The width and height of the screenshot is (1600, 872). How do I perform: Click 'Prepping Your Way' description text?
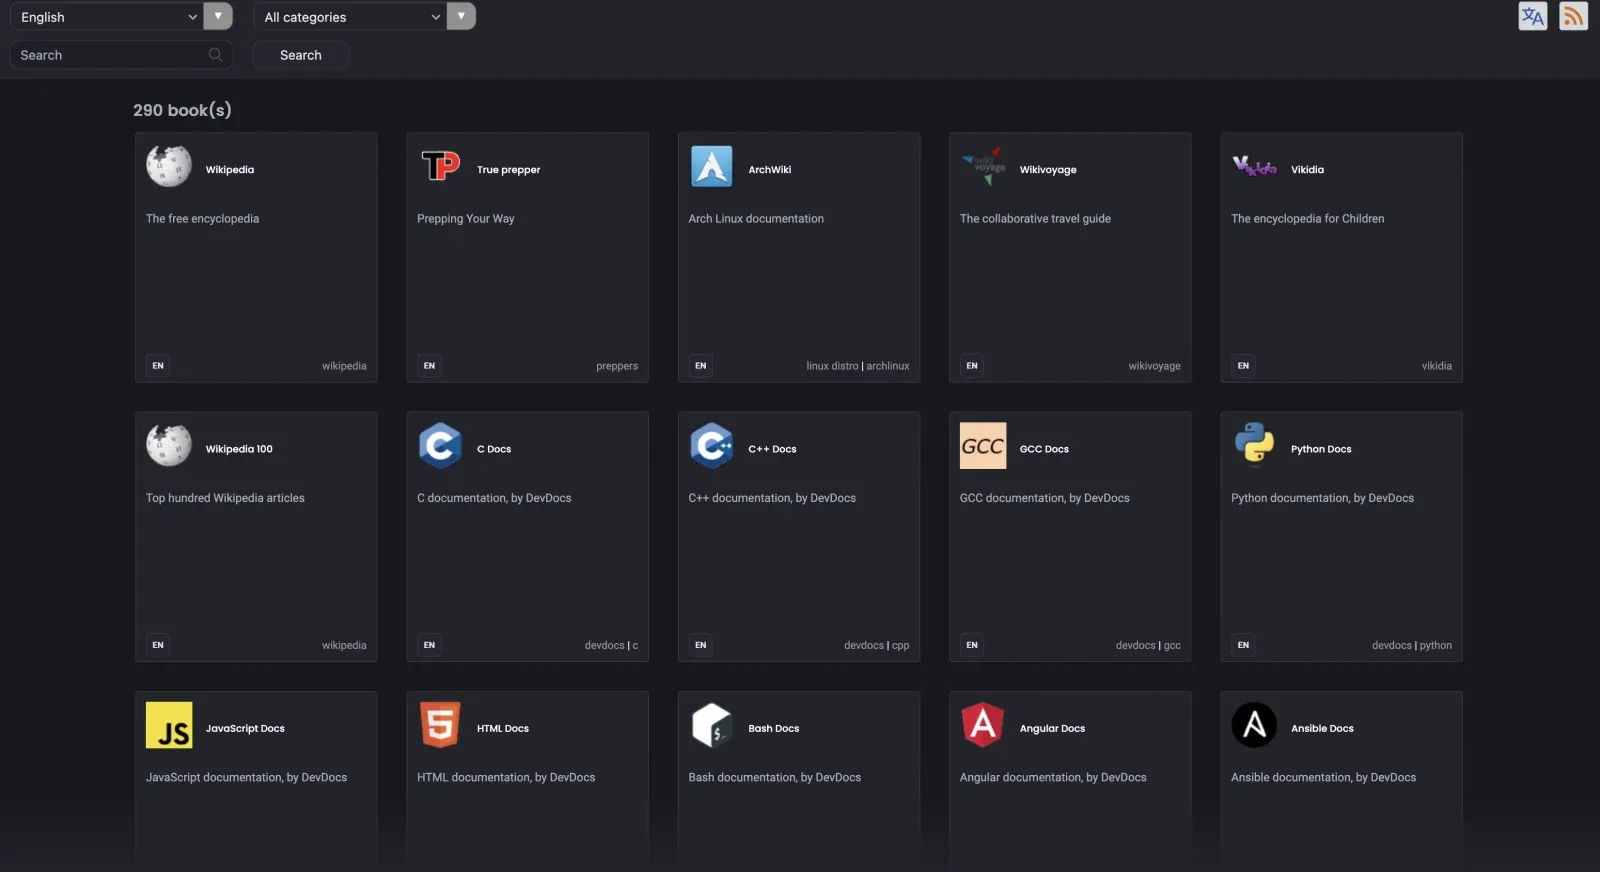tap(466, 219)
